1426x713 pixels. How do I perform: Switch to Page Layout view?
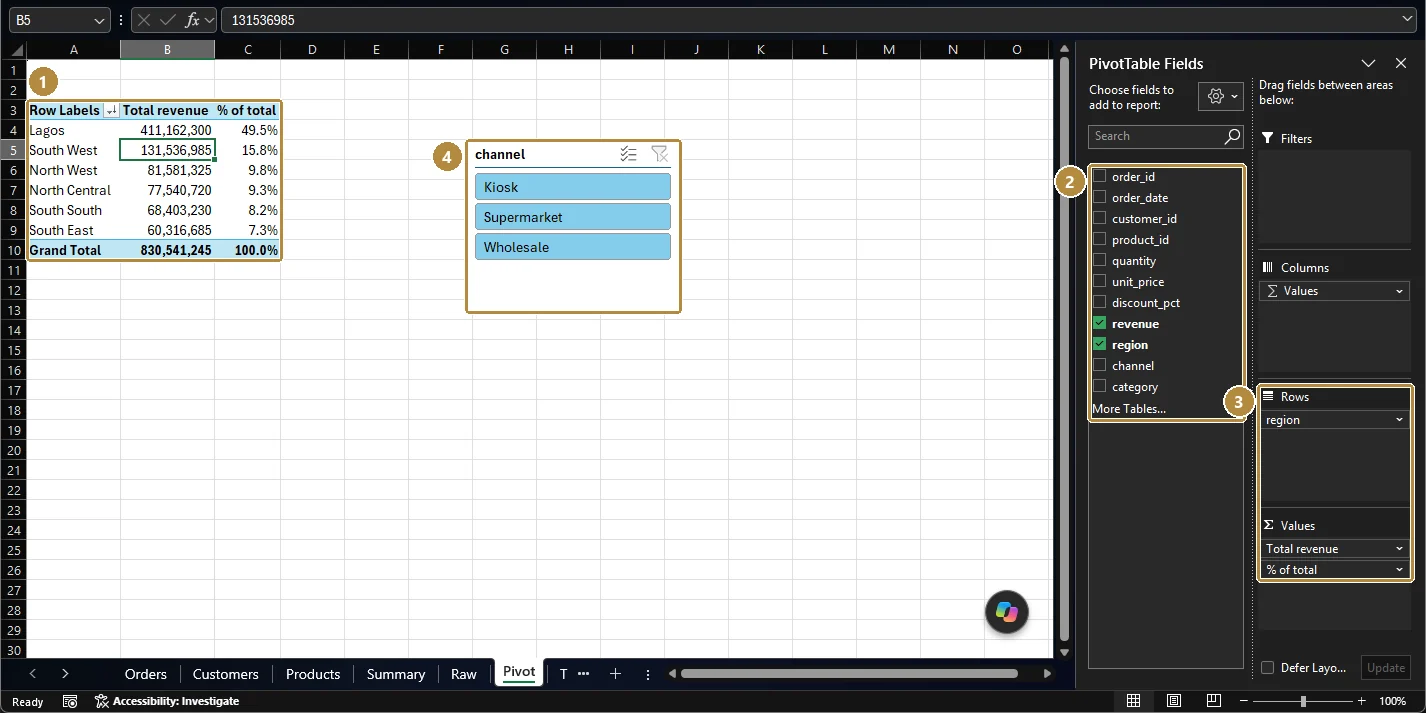pyautogui.click(x=1174, y=701)
